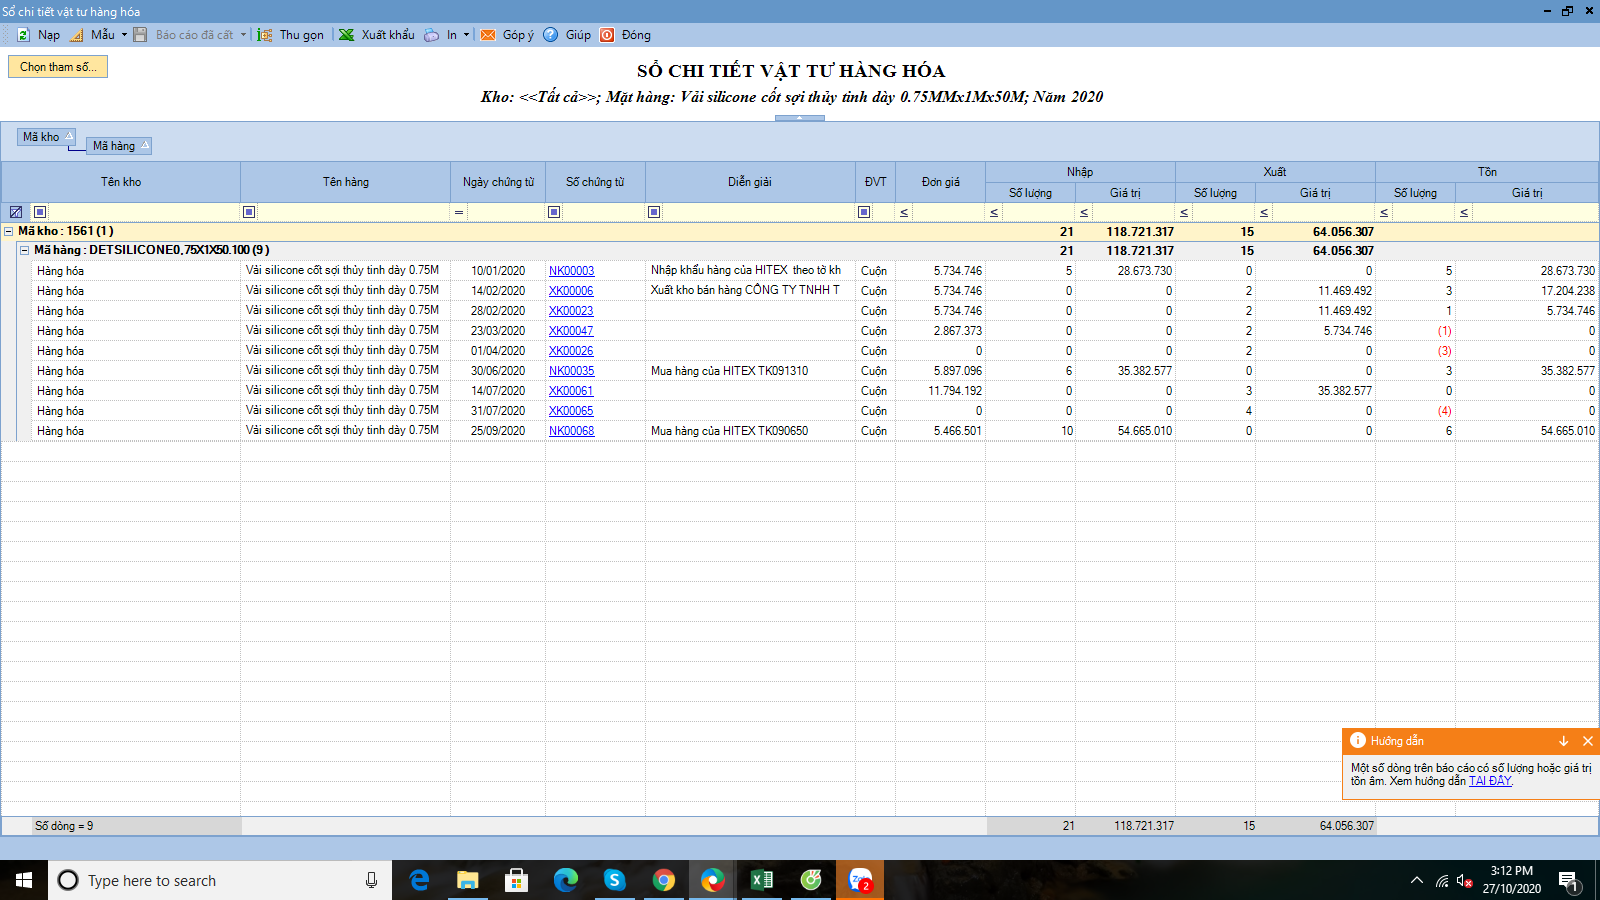Click the Ngày chứng từ column header
Image resolution: width=1600 pixels, height=900 pixels.
[x=498, y=182]
